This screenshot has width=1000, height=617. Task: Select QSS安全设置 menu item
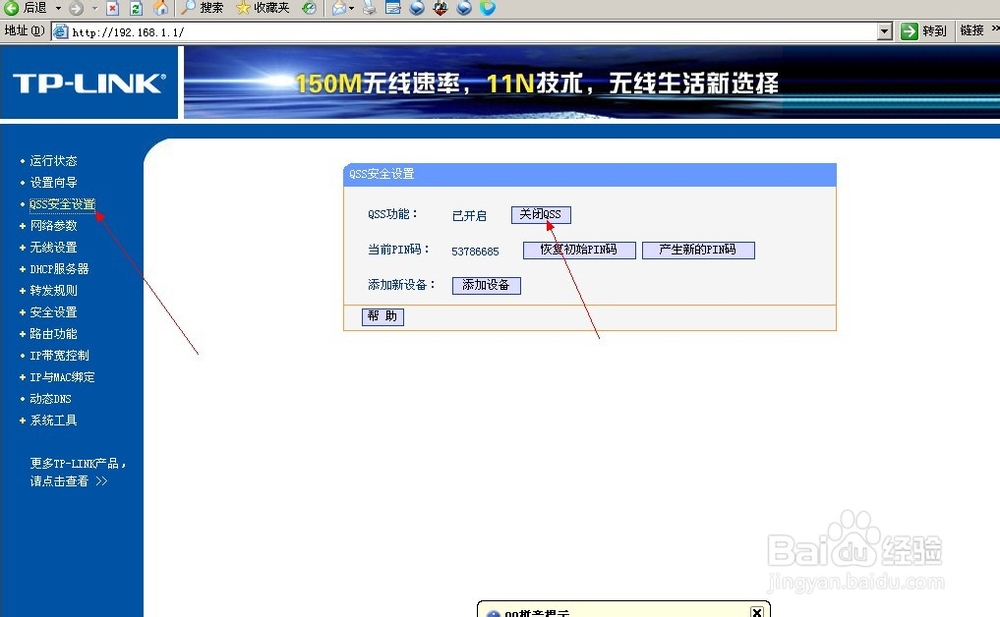click(62, 204)
